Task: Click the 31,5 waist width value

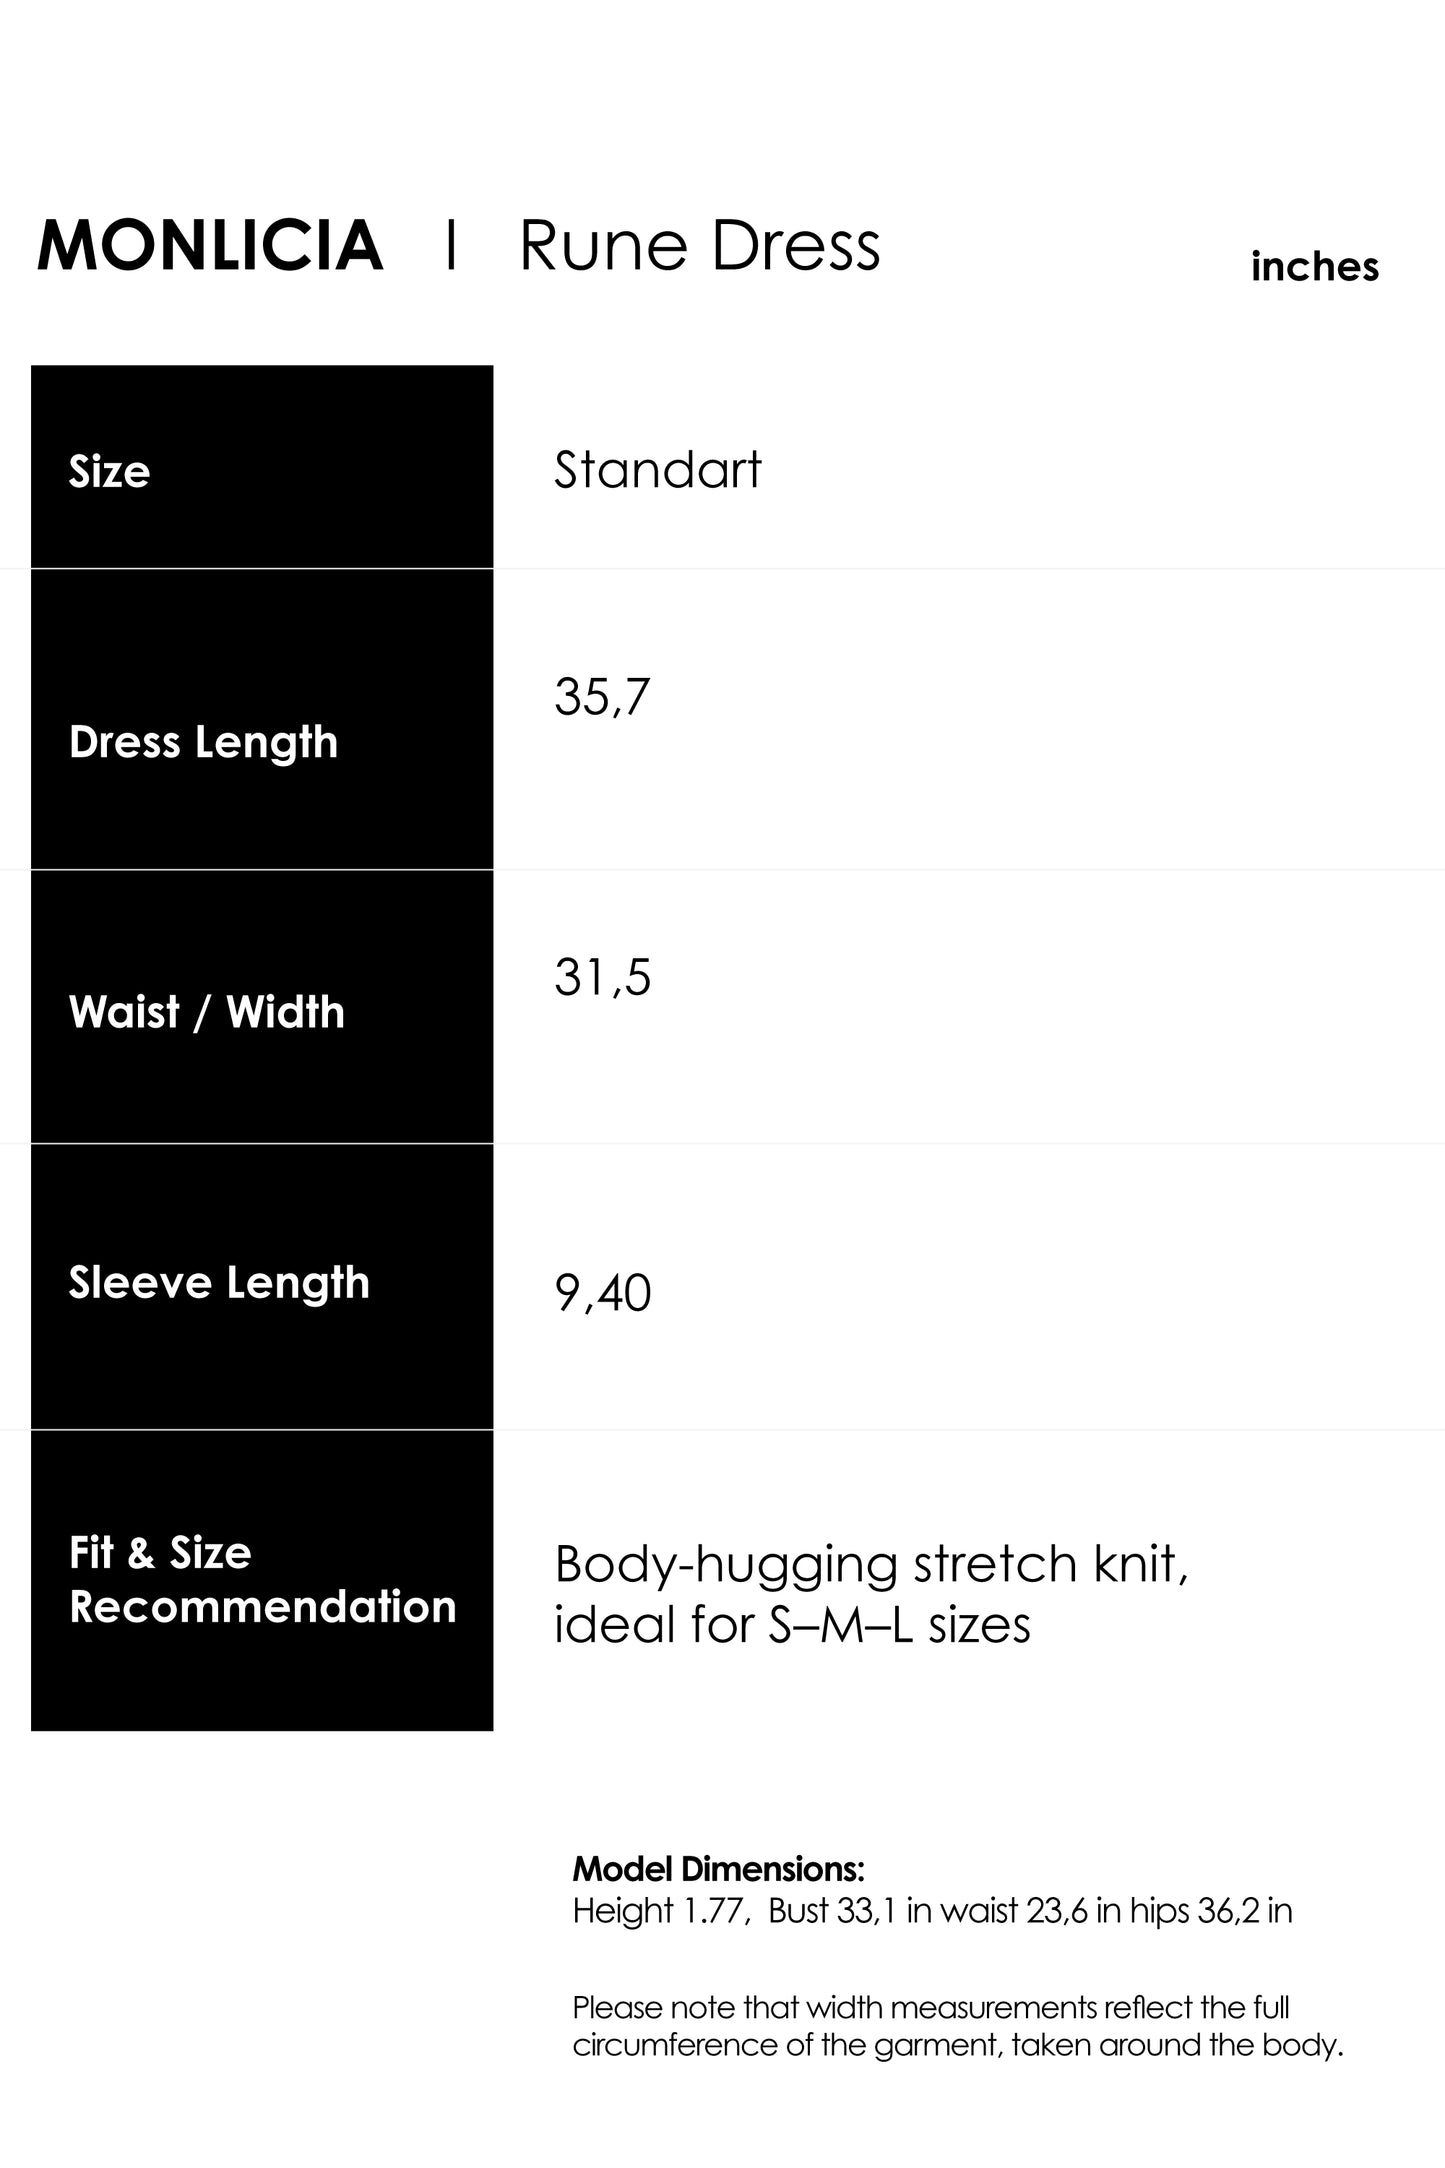Action: [x=602, y=977]
